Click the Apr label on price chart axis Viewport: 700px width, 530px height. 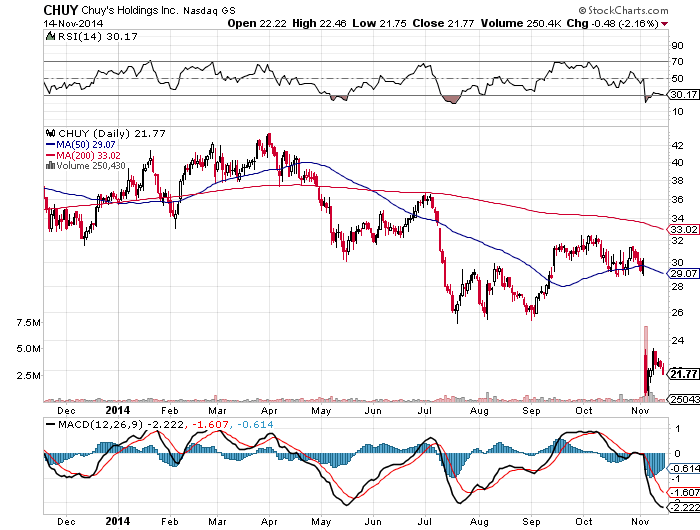(x=269, y=411)
